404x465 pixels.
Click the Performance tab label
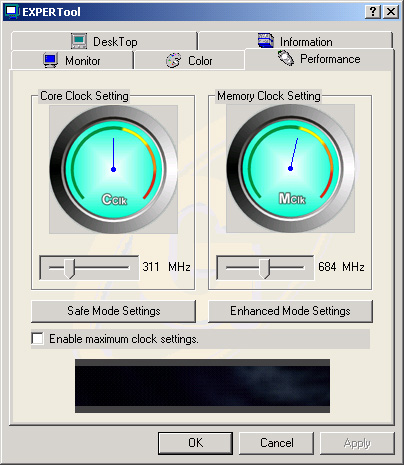click(x=330, y=59)
